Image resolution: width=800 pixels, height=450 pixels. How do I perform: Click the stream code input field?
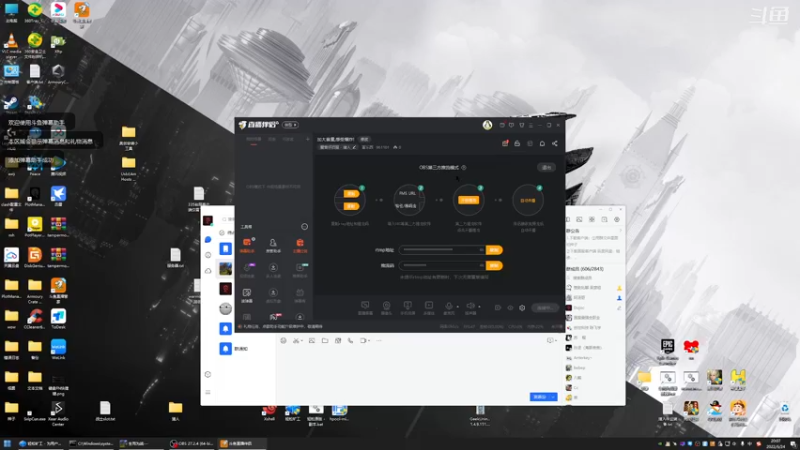click(442, 265)
